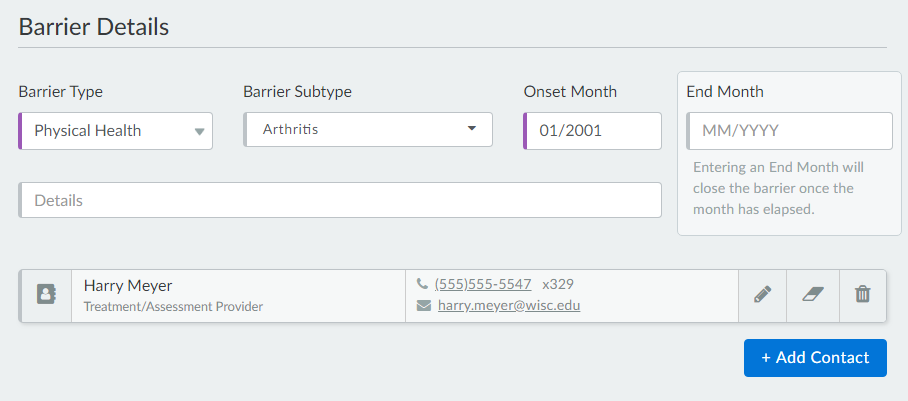Screen dimensions: 908x401
Task: Click the x329 phone extension text
Action: click(558, 284)
